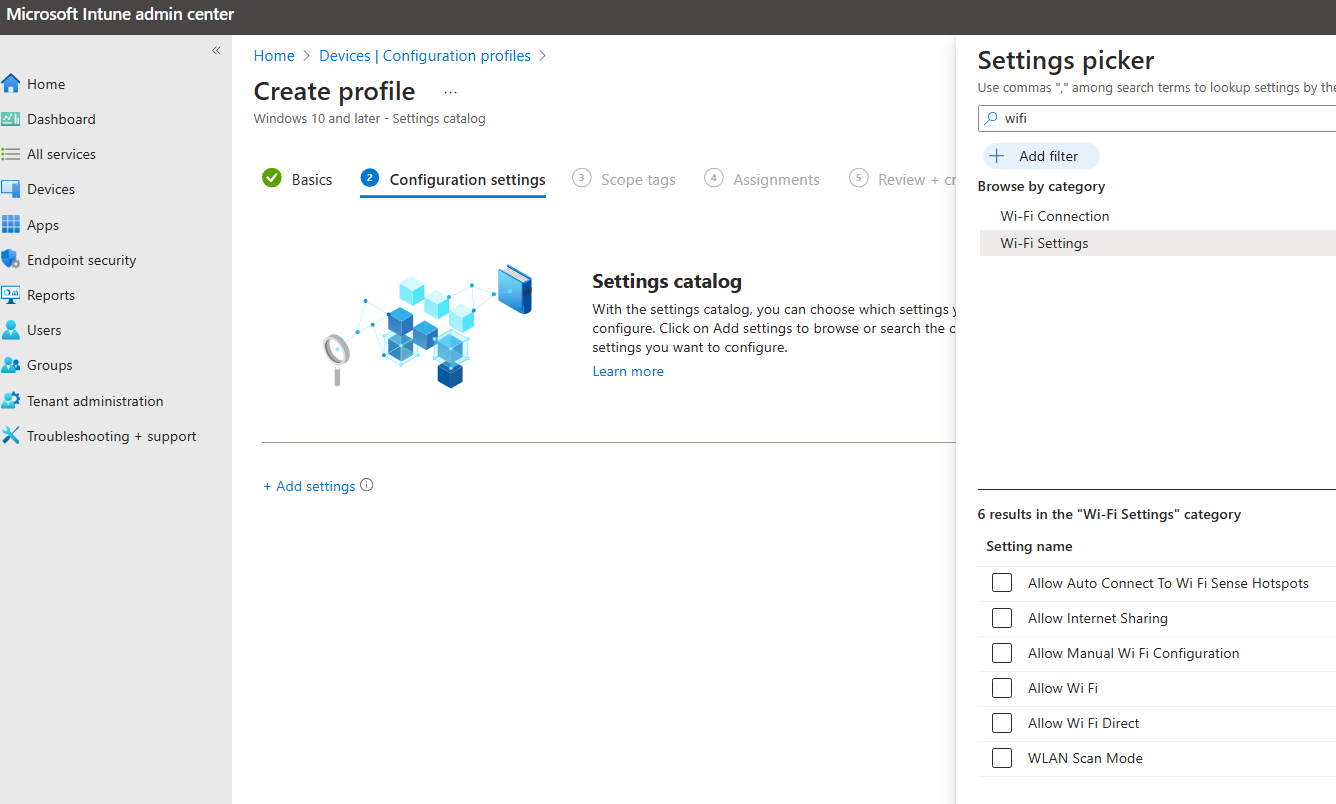The image size is (1336, 804).
Task: Open the Assignments step tab
Action: pyautogui.click(x=762, y=179)
